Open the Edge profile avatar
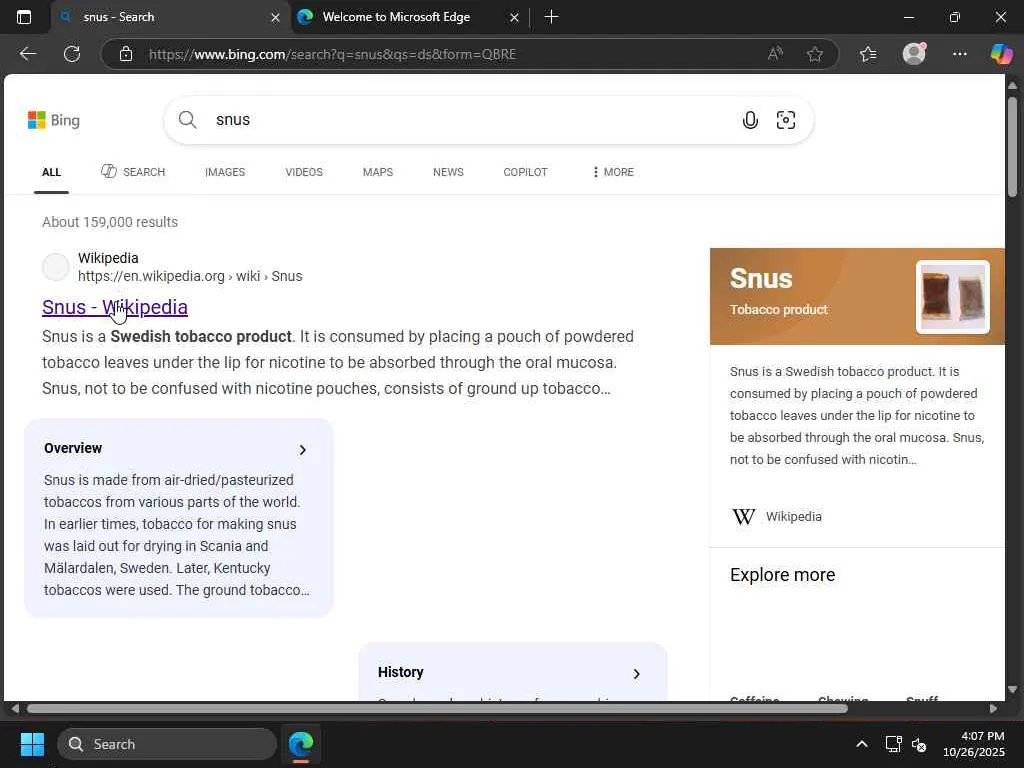1024x768 pixels. [x=914, y=54]
